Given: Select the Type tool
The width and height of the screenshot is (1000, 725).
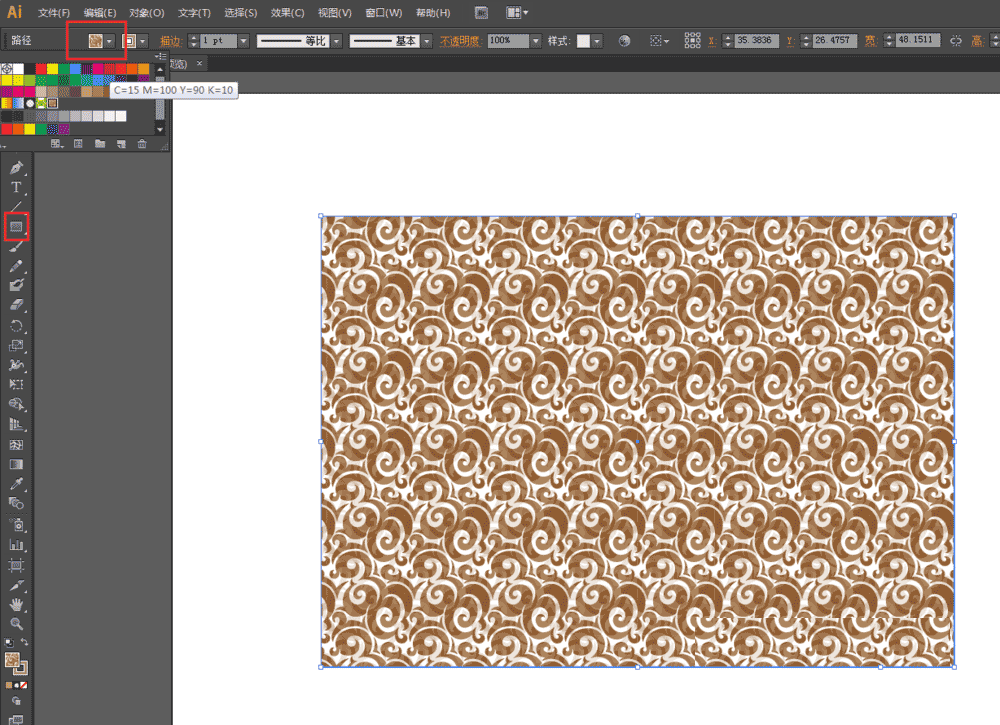Looking at the screenshot, I should (16, 187).
